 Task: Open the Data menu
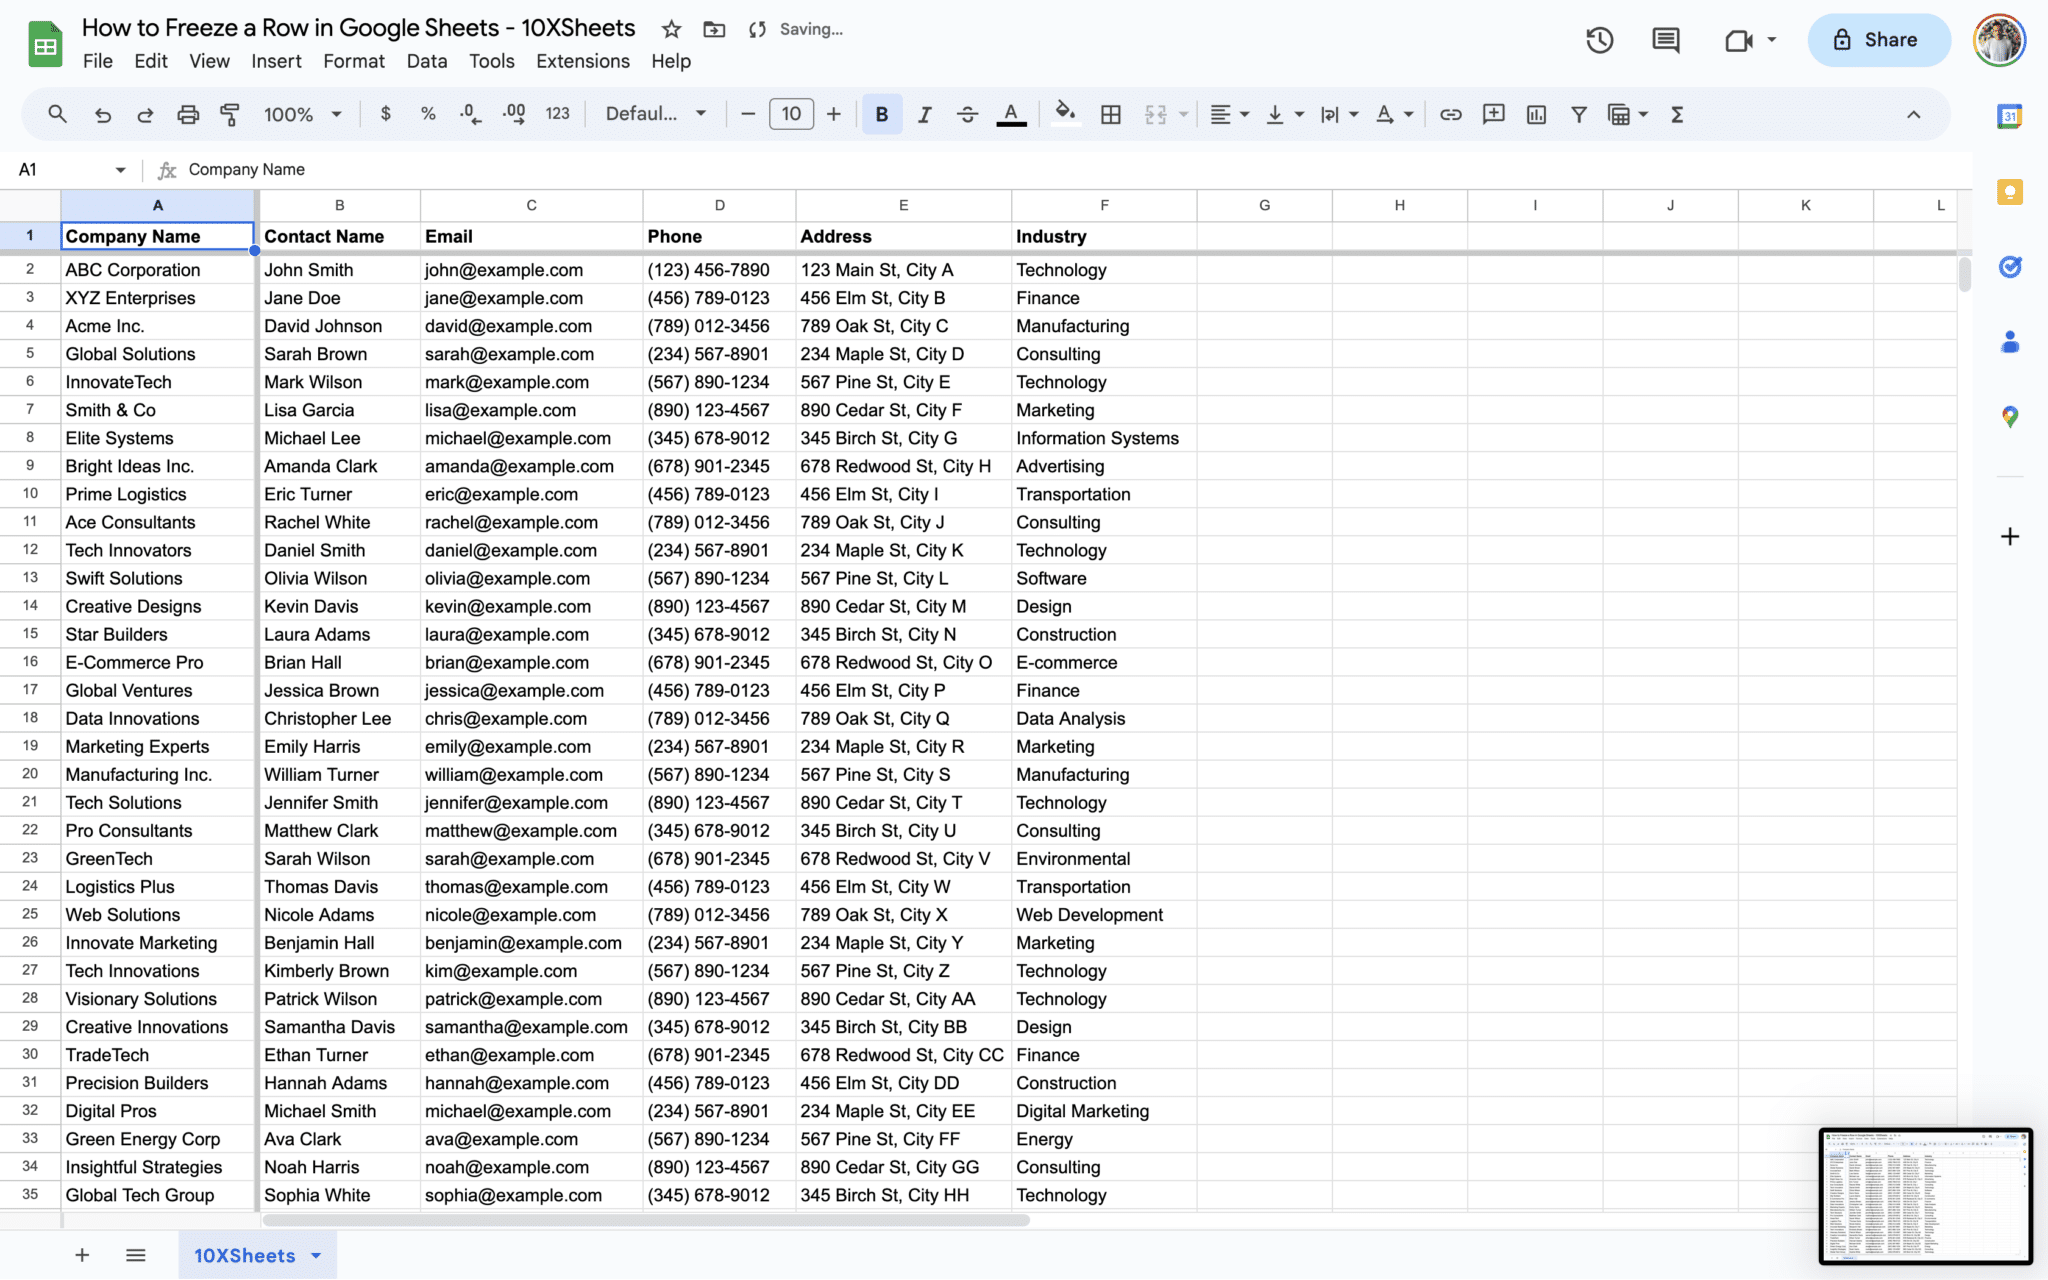point(426,61)
